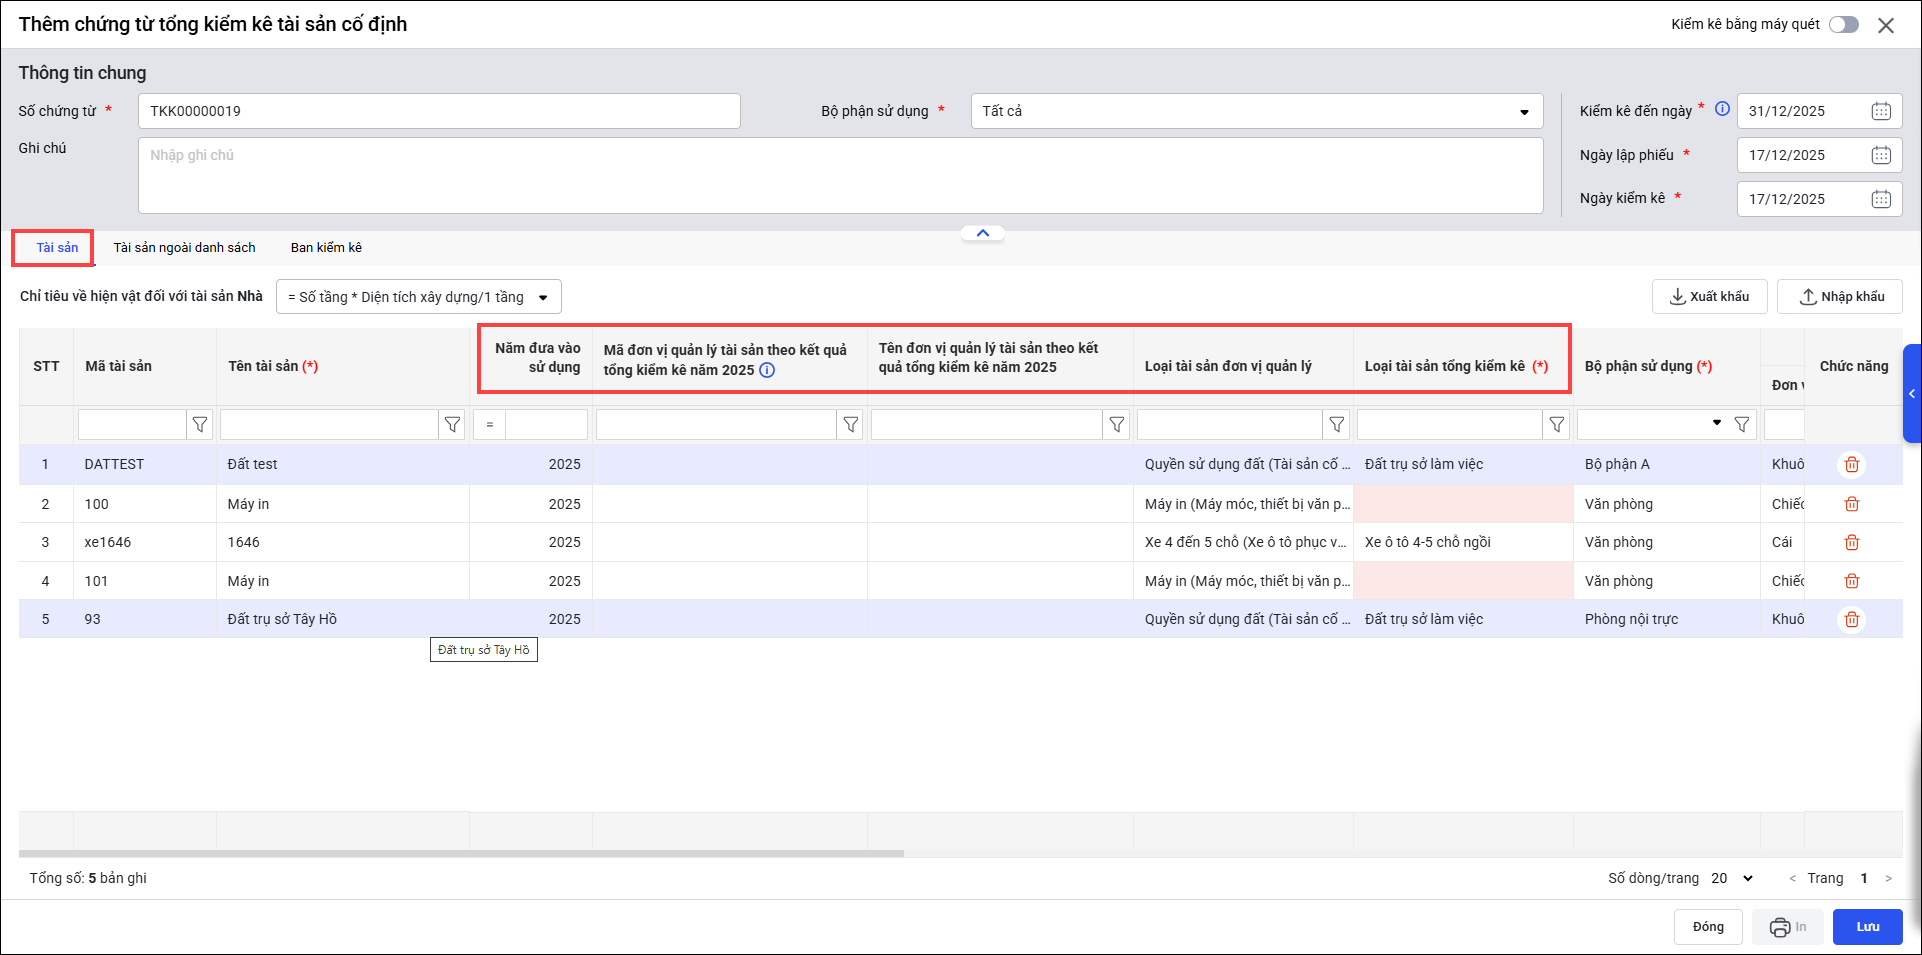The width and height of the screenshot is (1922, 955).
Task: Enable Kiểm kê bằng máy quét toggle
Action: [x=1843, y=25]
